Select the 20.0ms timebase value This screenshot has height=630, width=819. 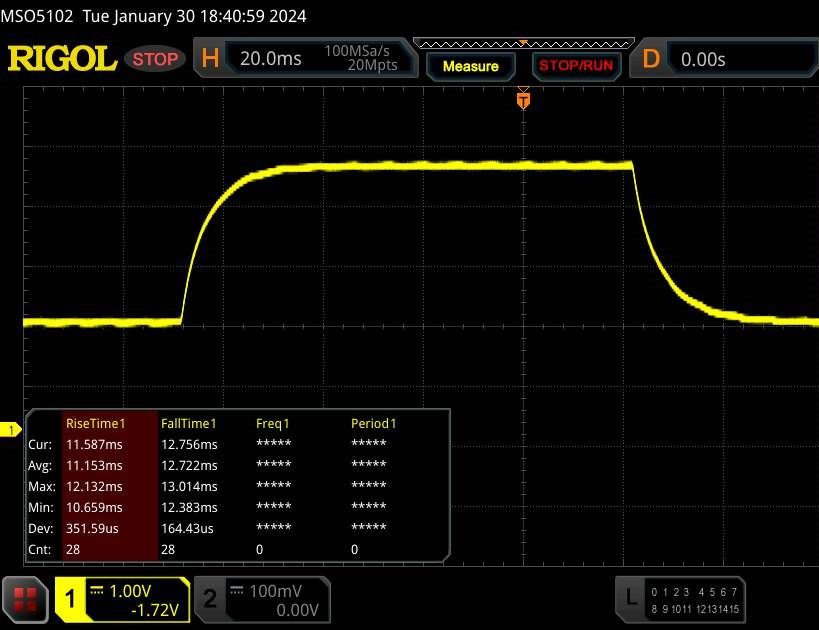271,59
